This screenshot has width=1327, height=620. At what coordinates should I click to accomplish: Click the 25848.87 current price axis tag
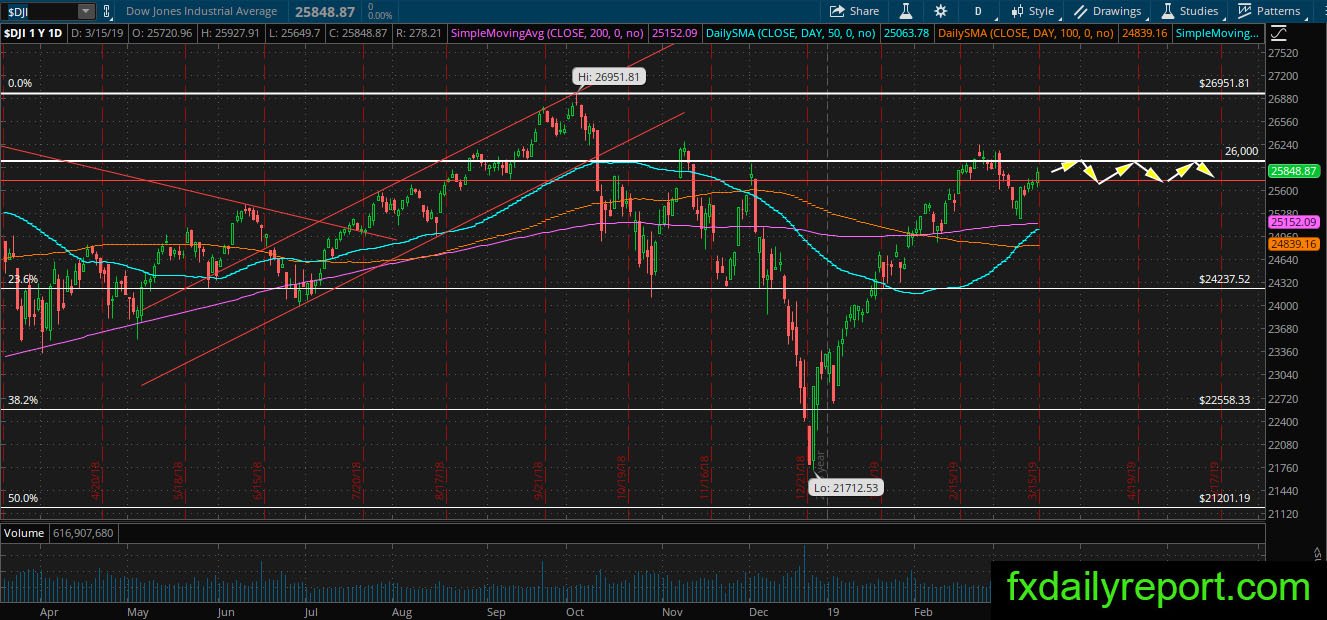[x=1293, y=171]
